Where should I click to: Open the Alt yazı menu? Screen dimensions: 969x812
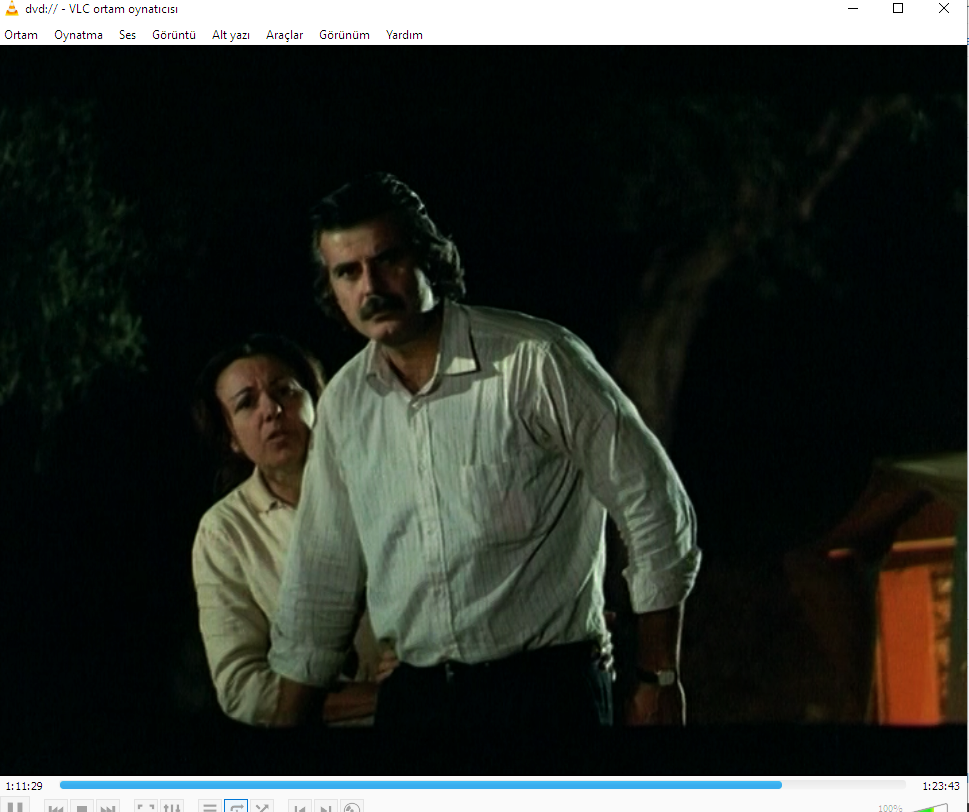(x=231, y=35)
